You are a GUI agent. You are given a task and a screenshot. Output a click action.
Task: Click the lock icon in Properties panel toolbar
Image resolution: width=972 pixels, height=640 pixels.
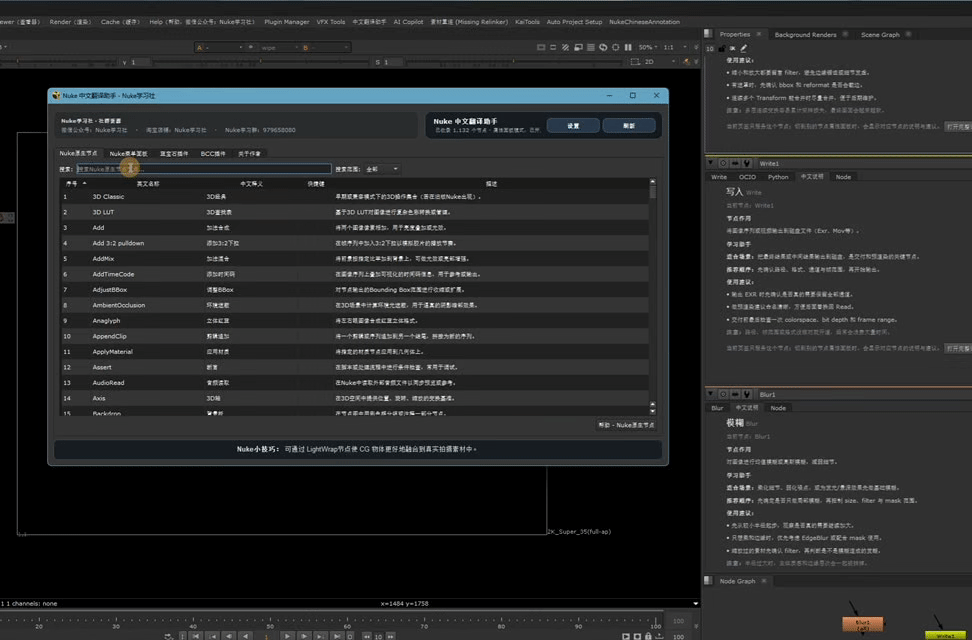pyautogui.click(x=722, y=48)
